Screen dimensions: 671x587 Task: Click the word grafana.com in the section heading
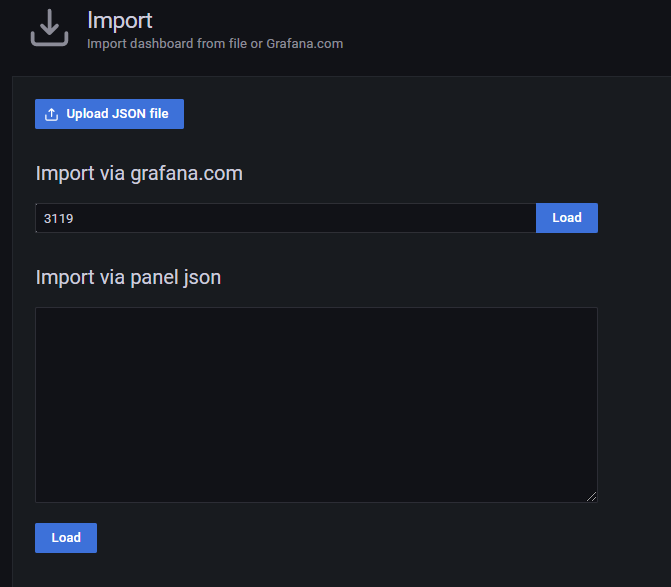(186, 173)
